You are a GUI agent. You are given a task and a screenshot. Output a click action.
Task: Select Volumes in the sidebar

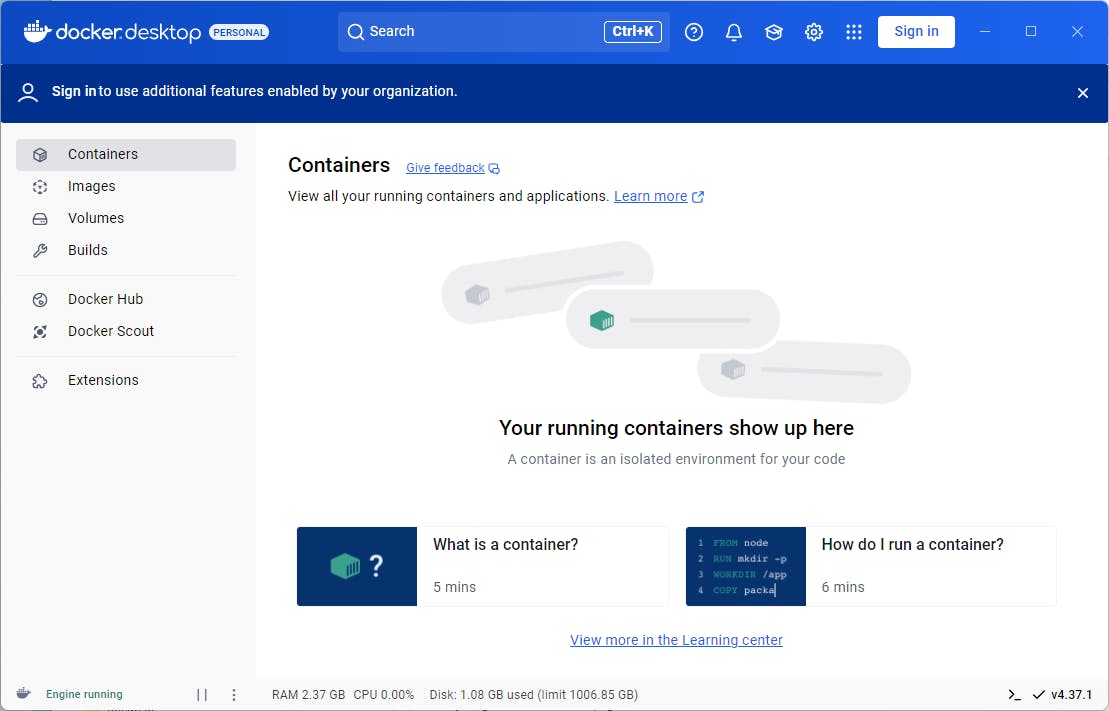click(126, 218)
